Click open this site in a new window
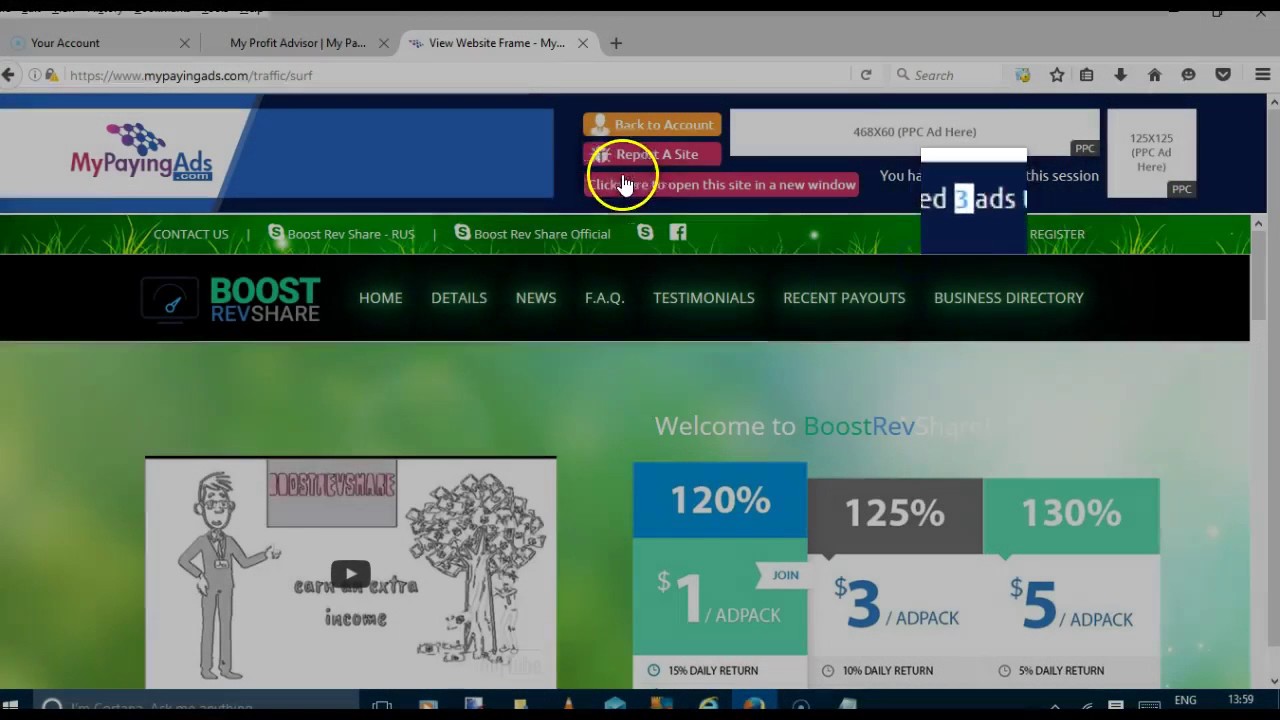This screenshot has width=1280, height=720. click(x=721, y=185)
